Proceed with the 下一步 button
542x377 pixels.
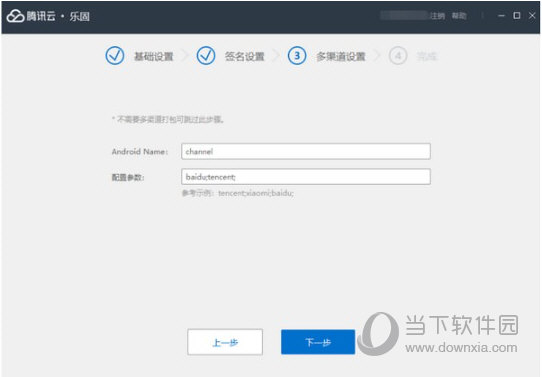click(x=318, y=342)
